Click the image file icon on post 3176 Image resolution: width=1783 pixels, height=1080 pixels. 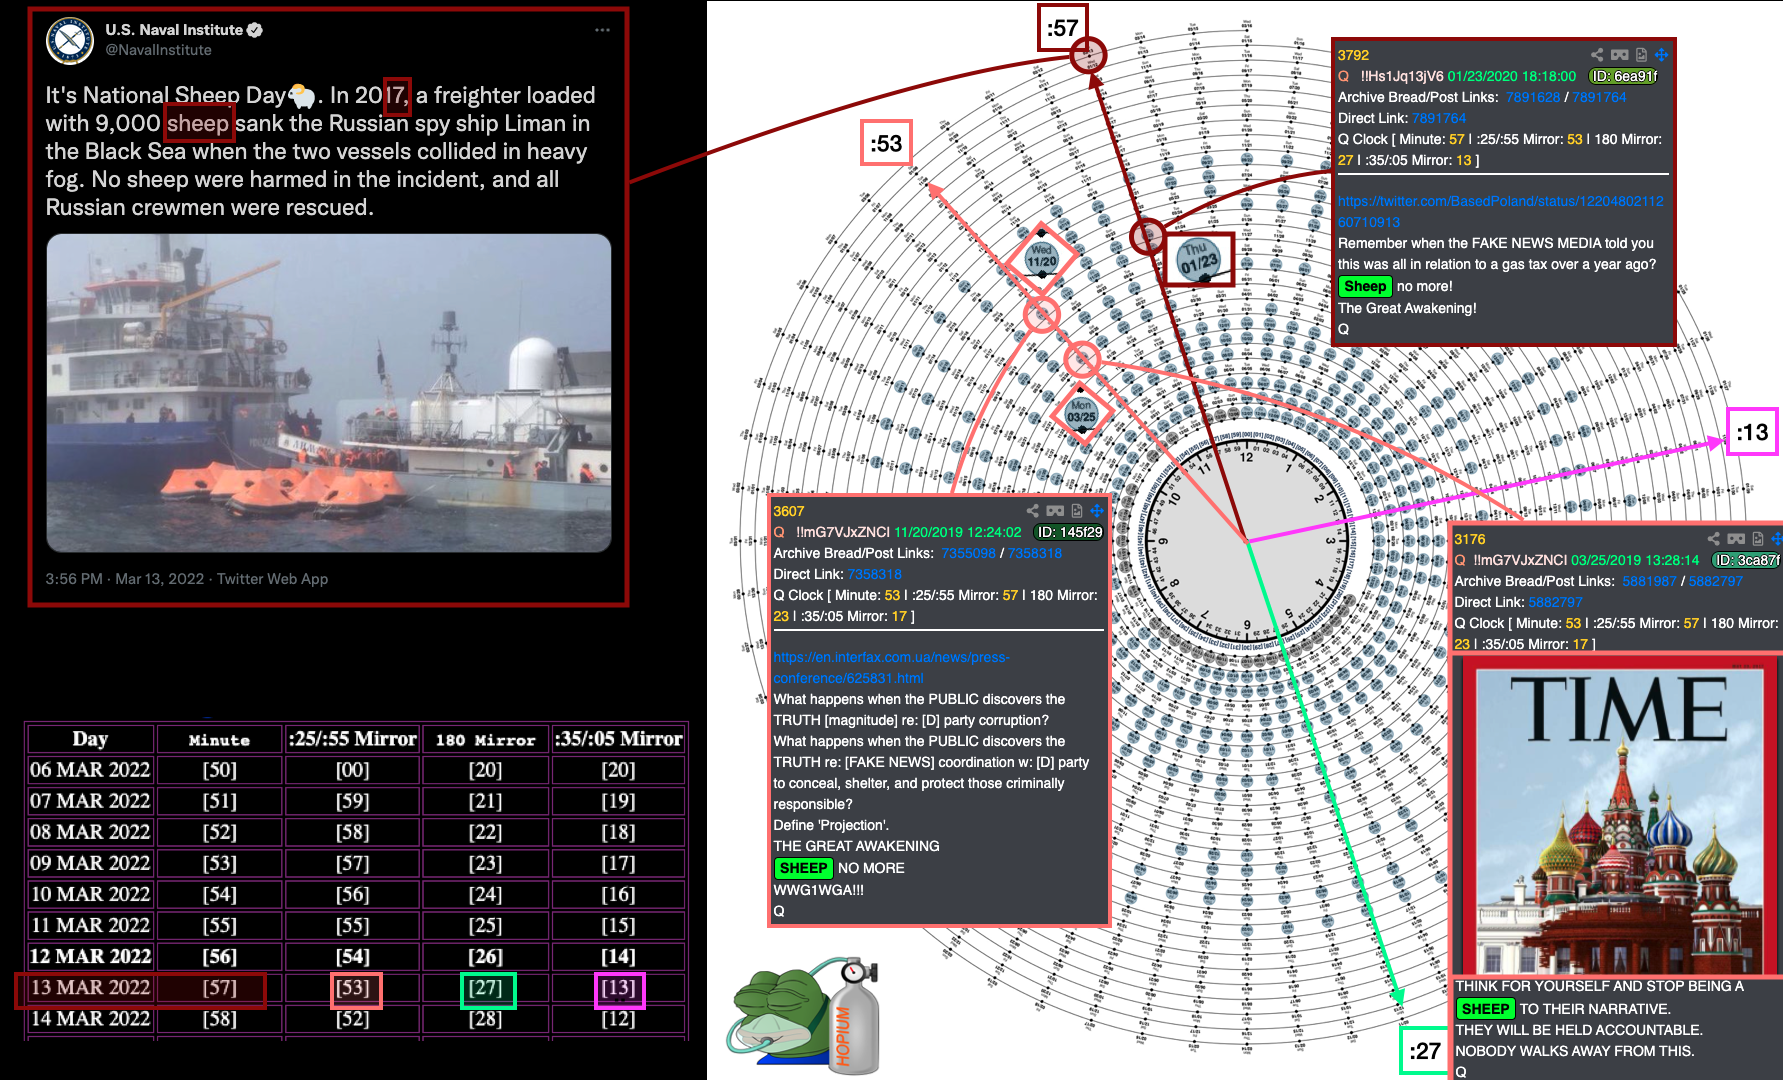point(1758,539)
